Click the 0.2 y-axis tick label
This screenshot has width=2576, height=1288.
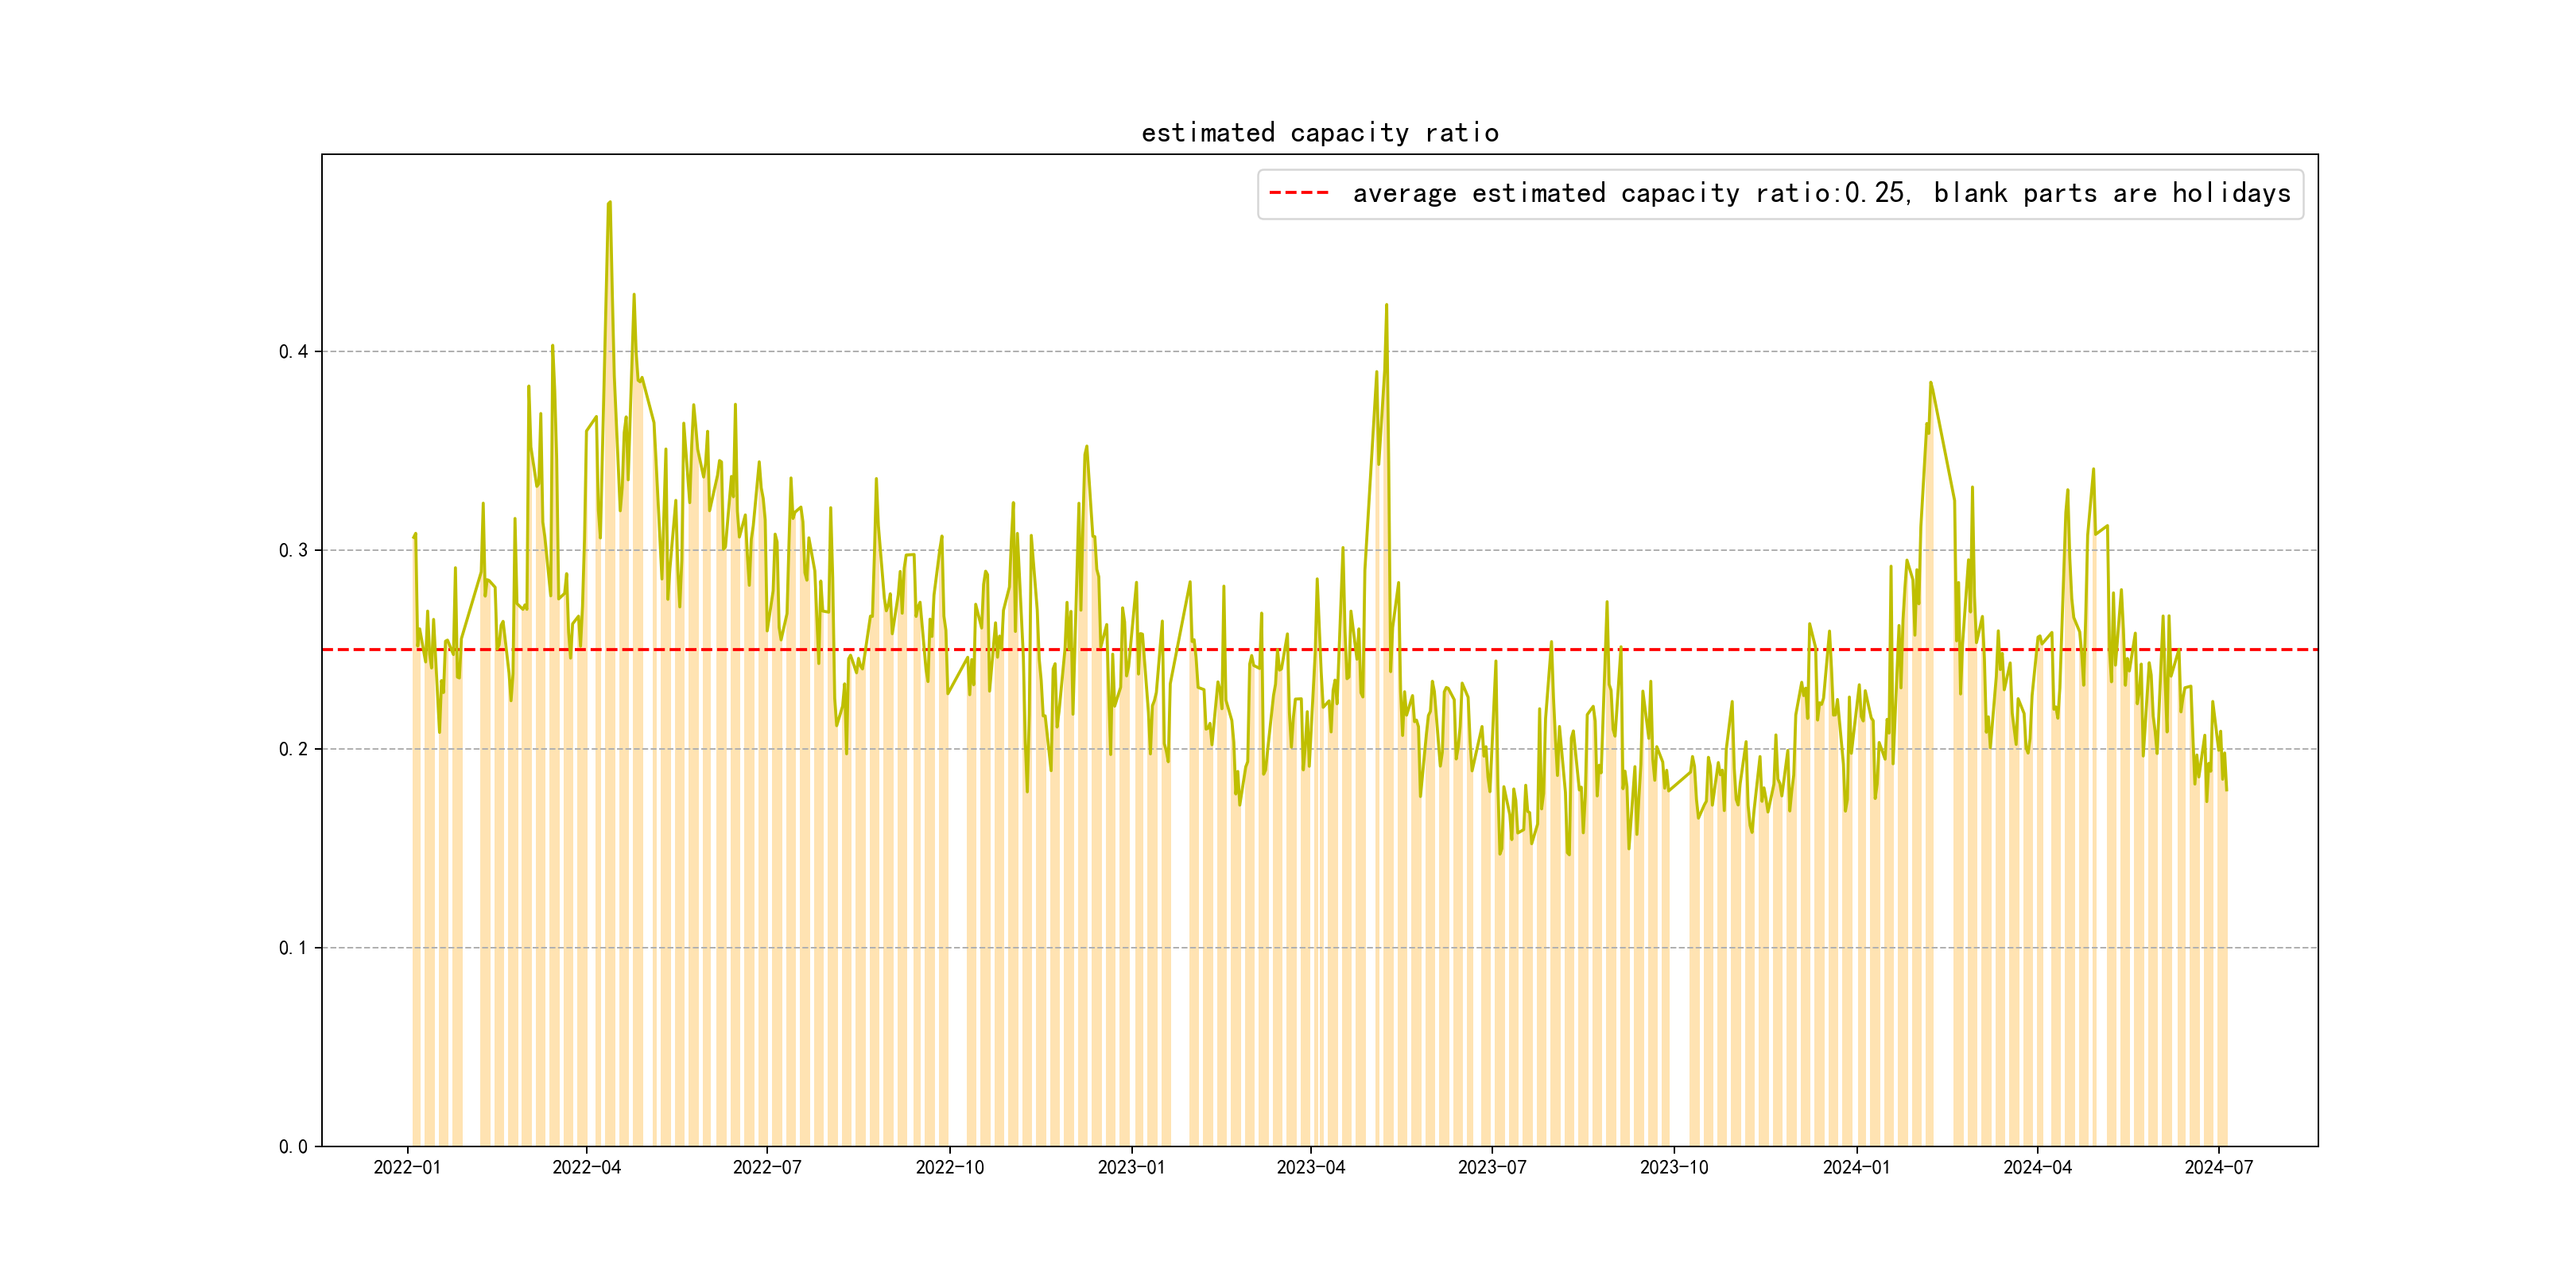pos(293,749)
